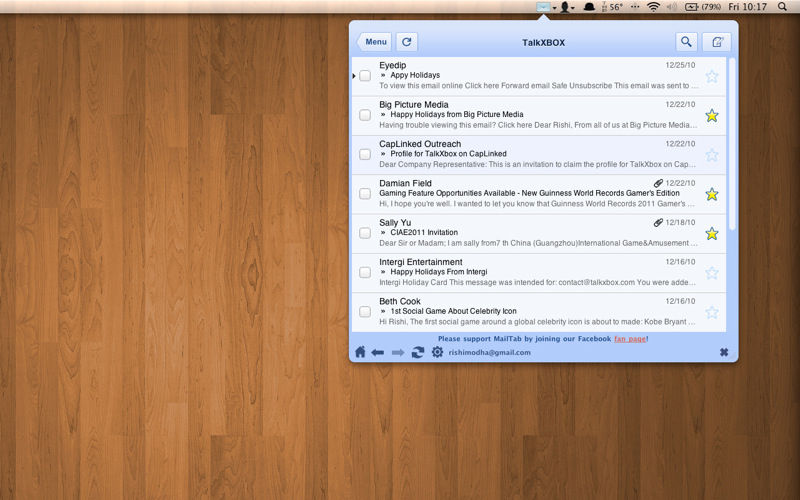Click the MailTab envelope icon in menu bar

[x=543, y=7]
